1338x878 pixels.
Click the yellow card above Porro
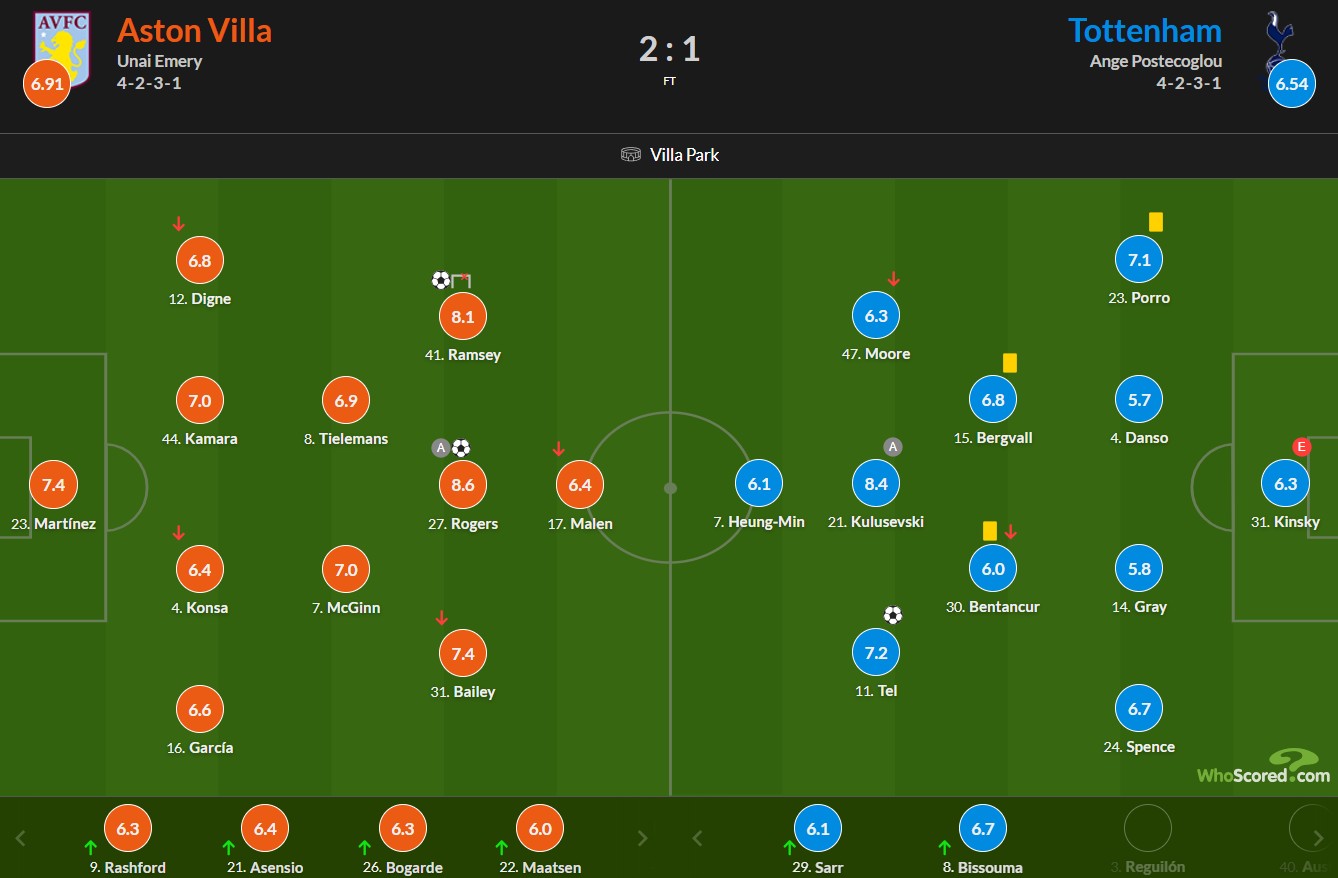click(x=1156, y=222)
